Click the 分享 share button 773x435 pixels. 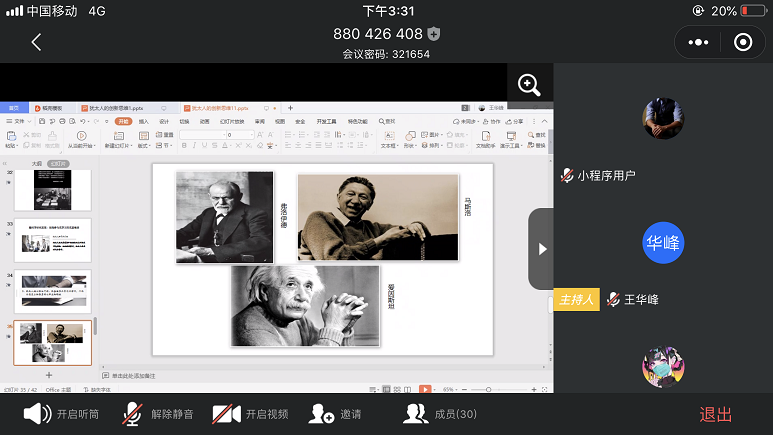click(x=514, y=121)
